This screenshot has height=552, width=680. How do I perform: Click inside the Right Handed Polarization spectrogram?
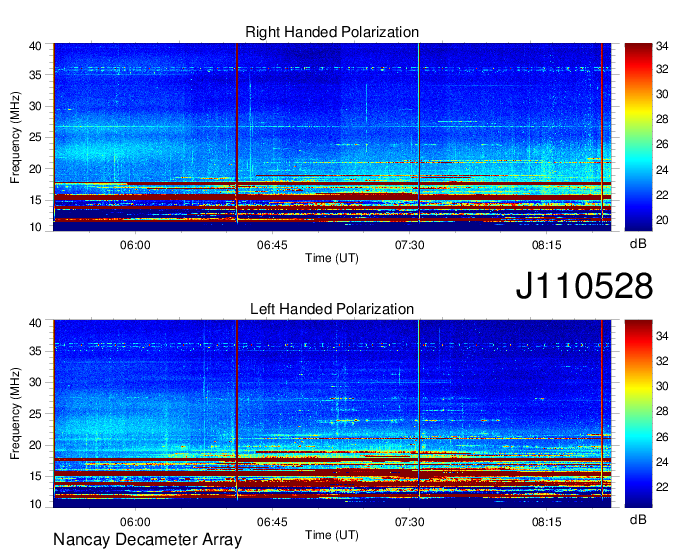332,137
